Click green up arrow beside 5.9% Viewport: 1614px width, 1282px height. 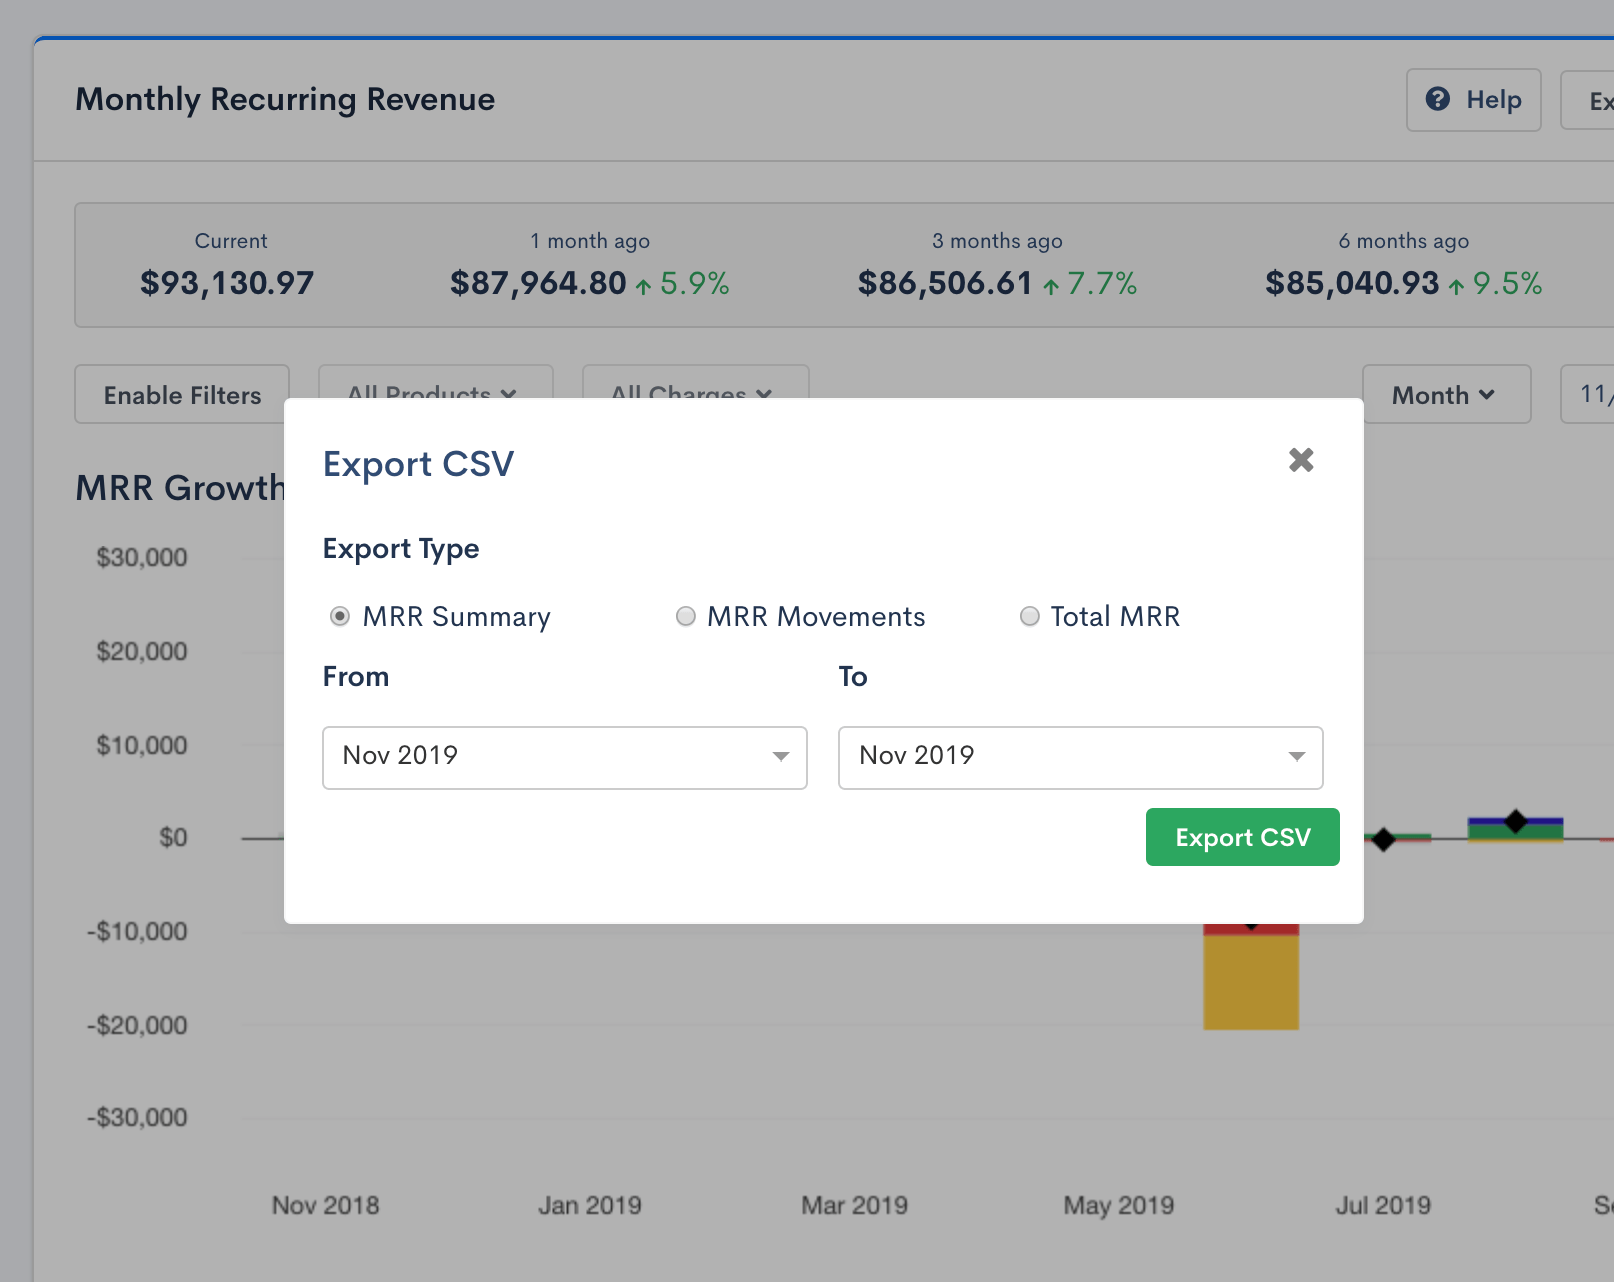tap(643, 286)
